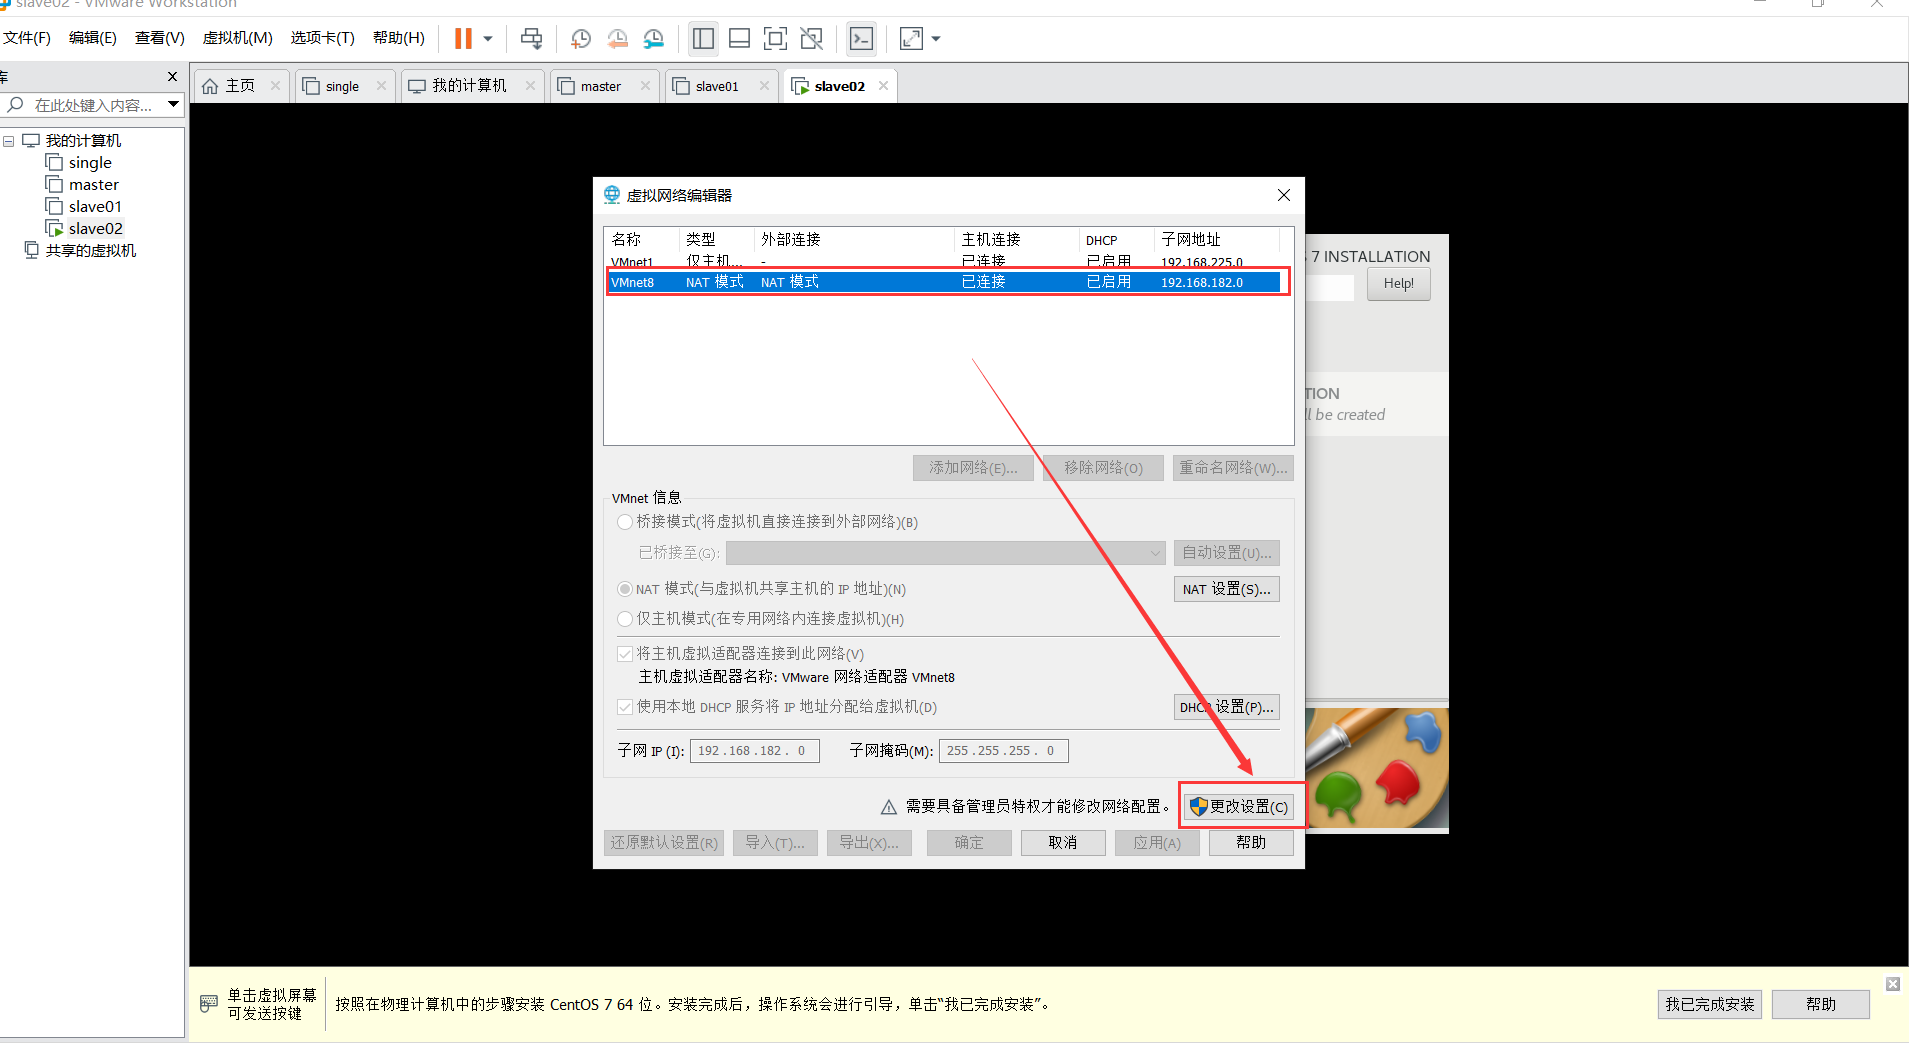This screenshot has height=1043, width=1909.
Task: Open the 虚拟机(M) menu
Action: pyautogui.click(x=236, y=37)
